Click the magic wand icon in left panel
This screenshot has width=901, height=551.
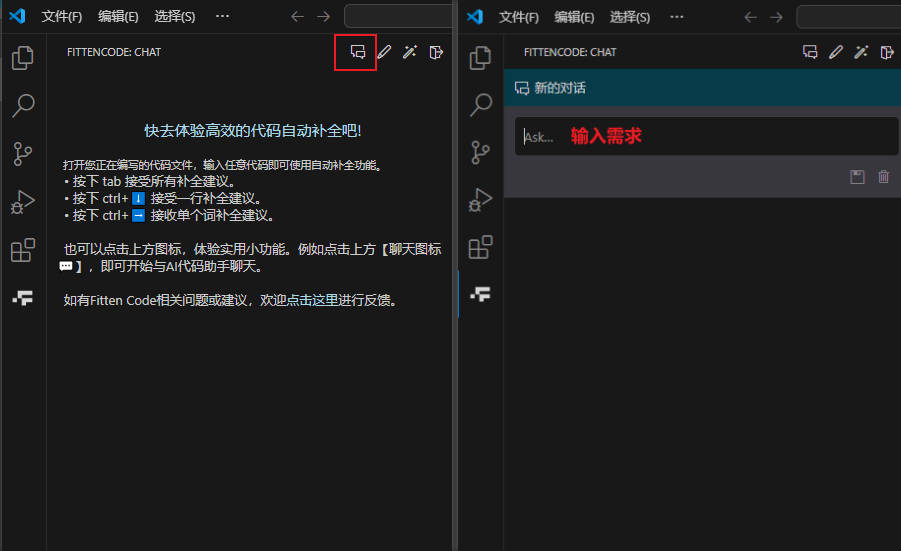click(x=410, y=52)
